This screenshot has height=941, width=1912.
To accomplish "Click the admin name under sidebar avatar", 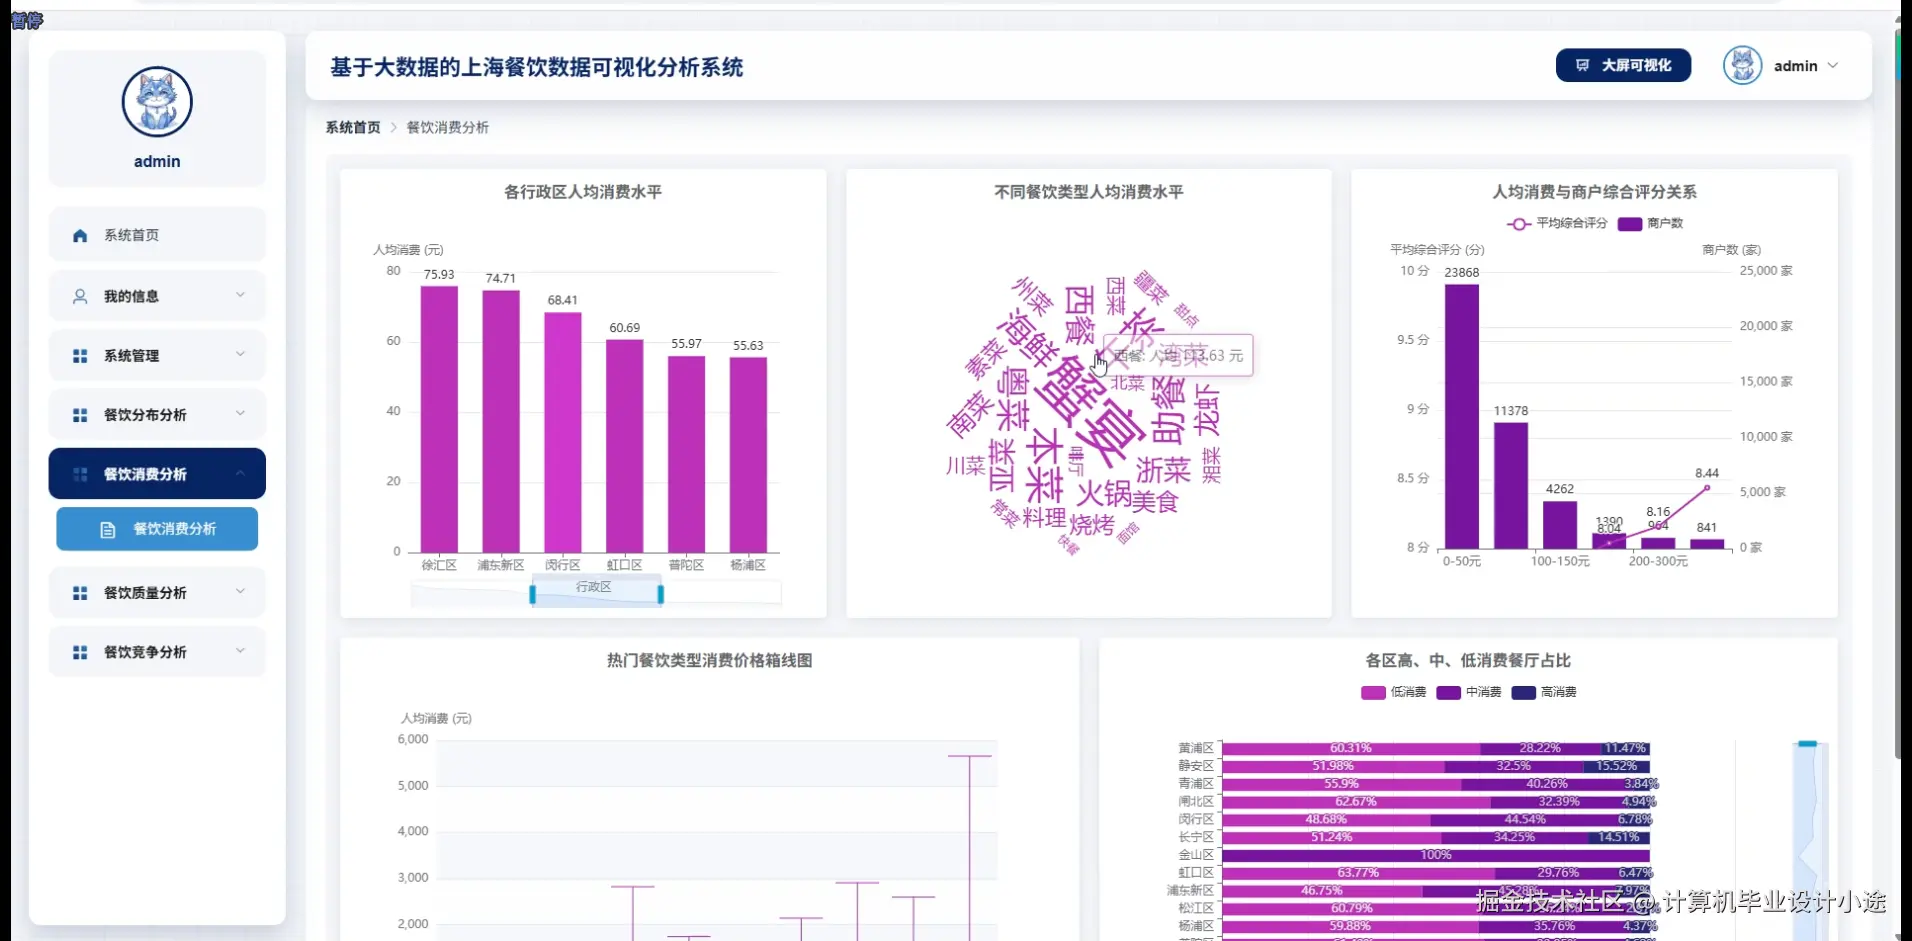I will (157, 162).
